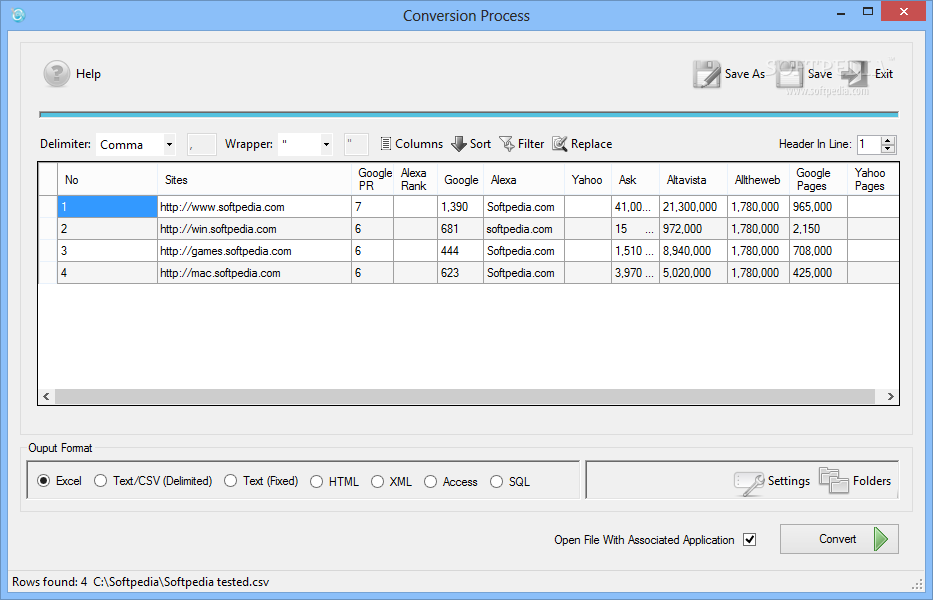The height and width of the screenshot is (600, 933).
Task: Click the row selector for row 3
Action: (48, 251)
